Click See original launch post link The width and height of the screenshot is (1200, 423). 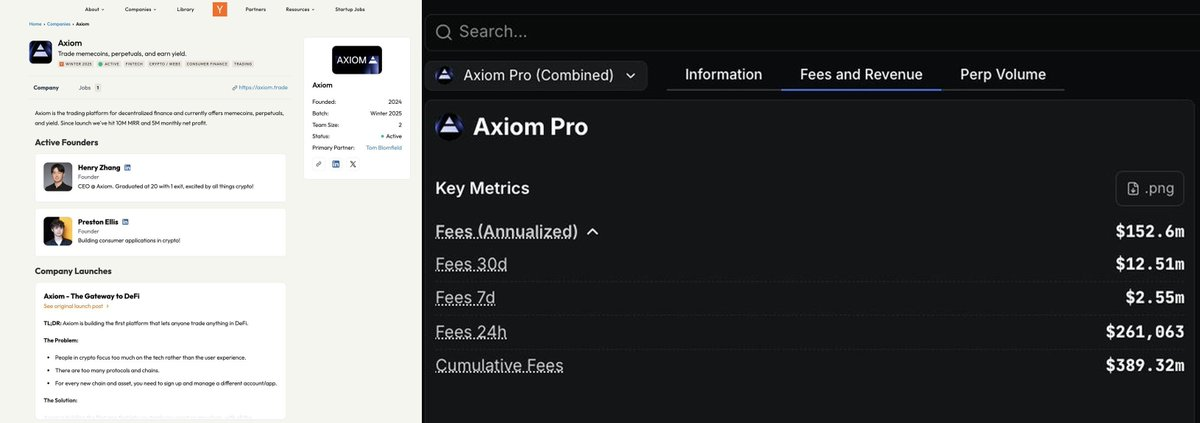pyautogui.click(x=76, y=306)
